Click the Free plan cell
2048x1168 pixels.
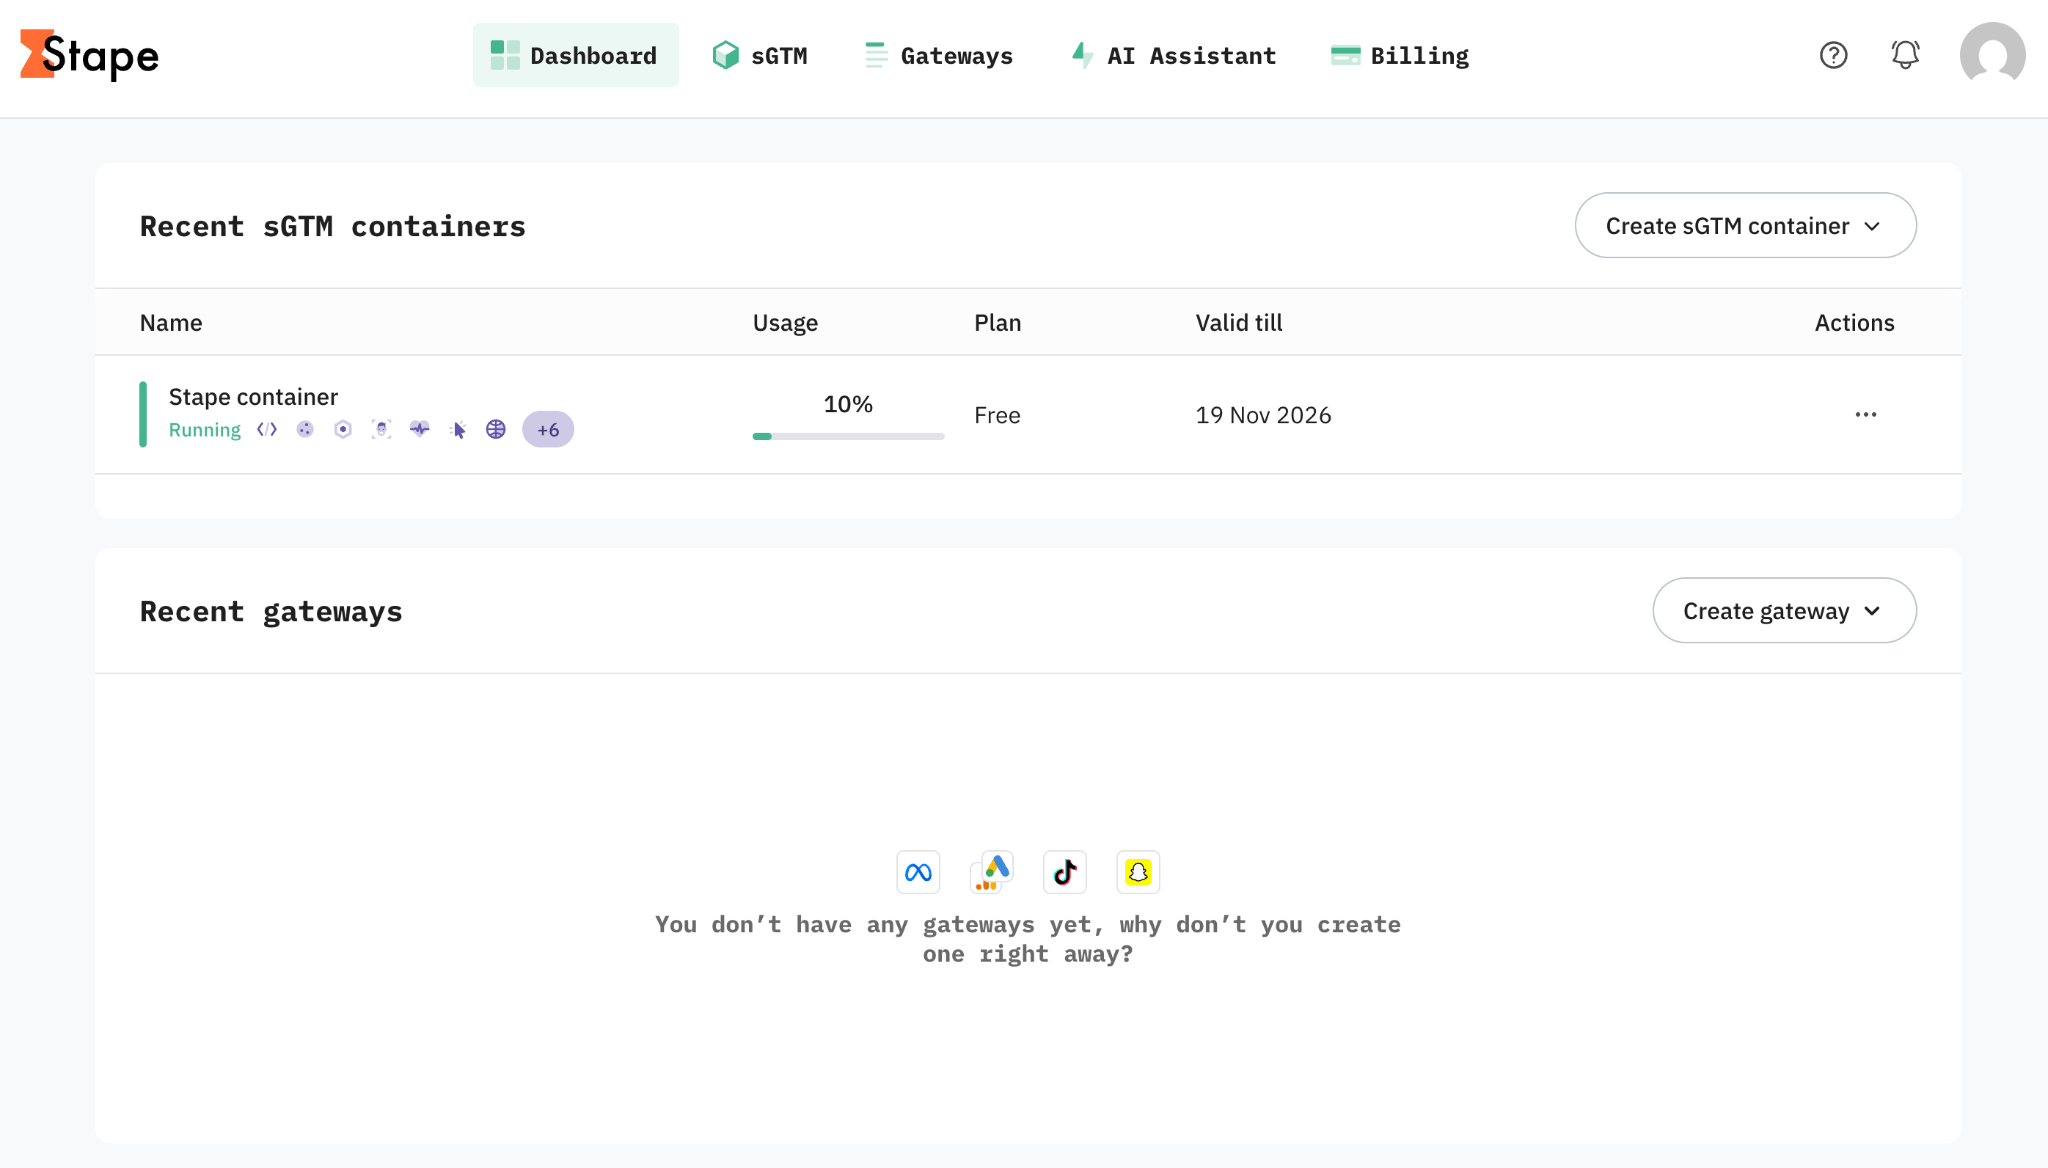point(997,415)
